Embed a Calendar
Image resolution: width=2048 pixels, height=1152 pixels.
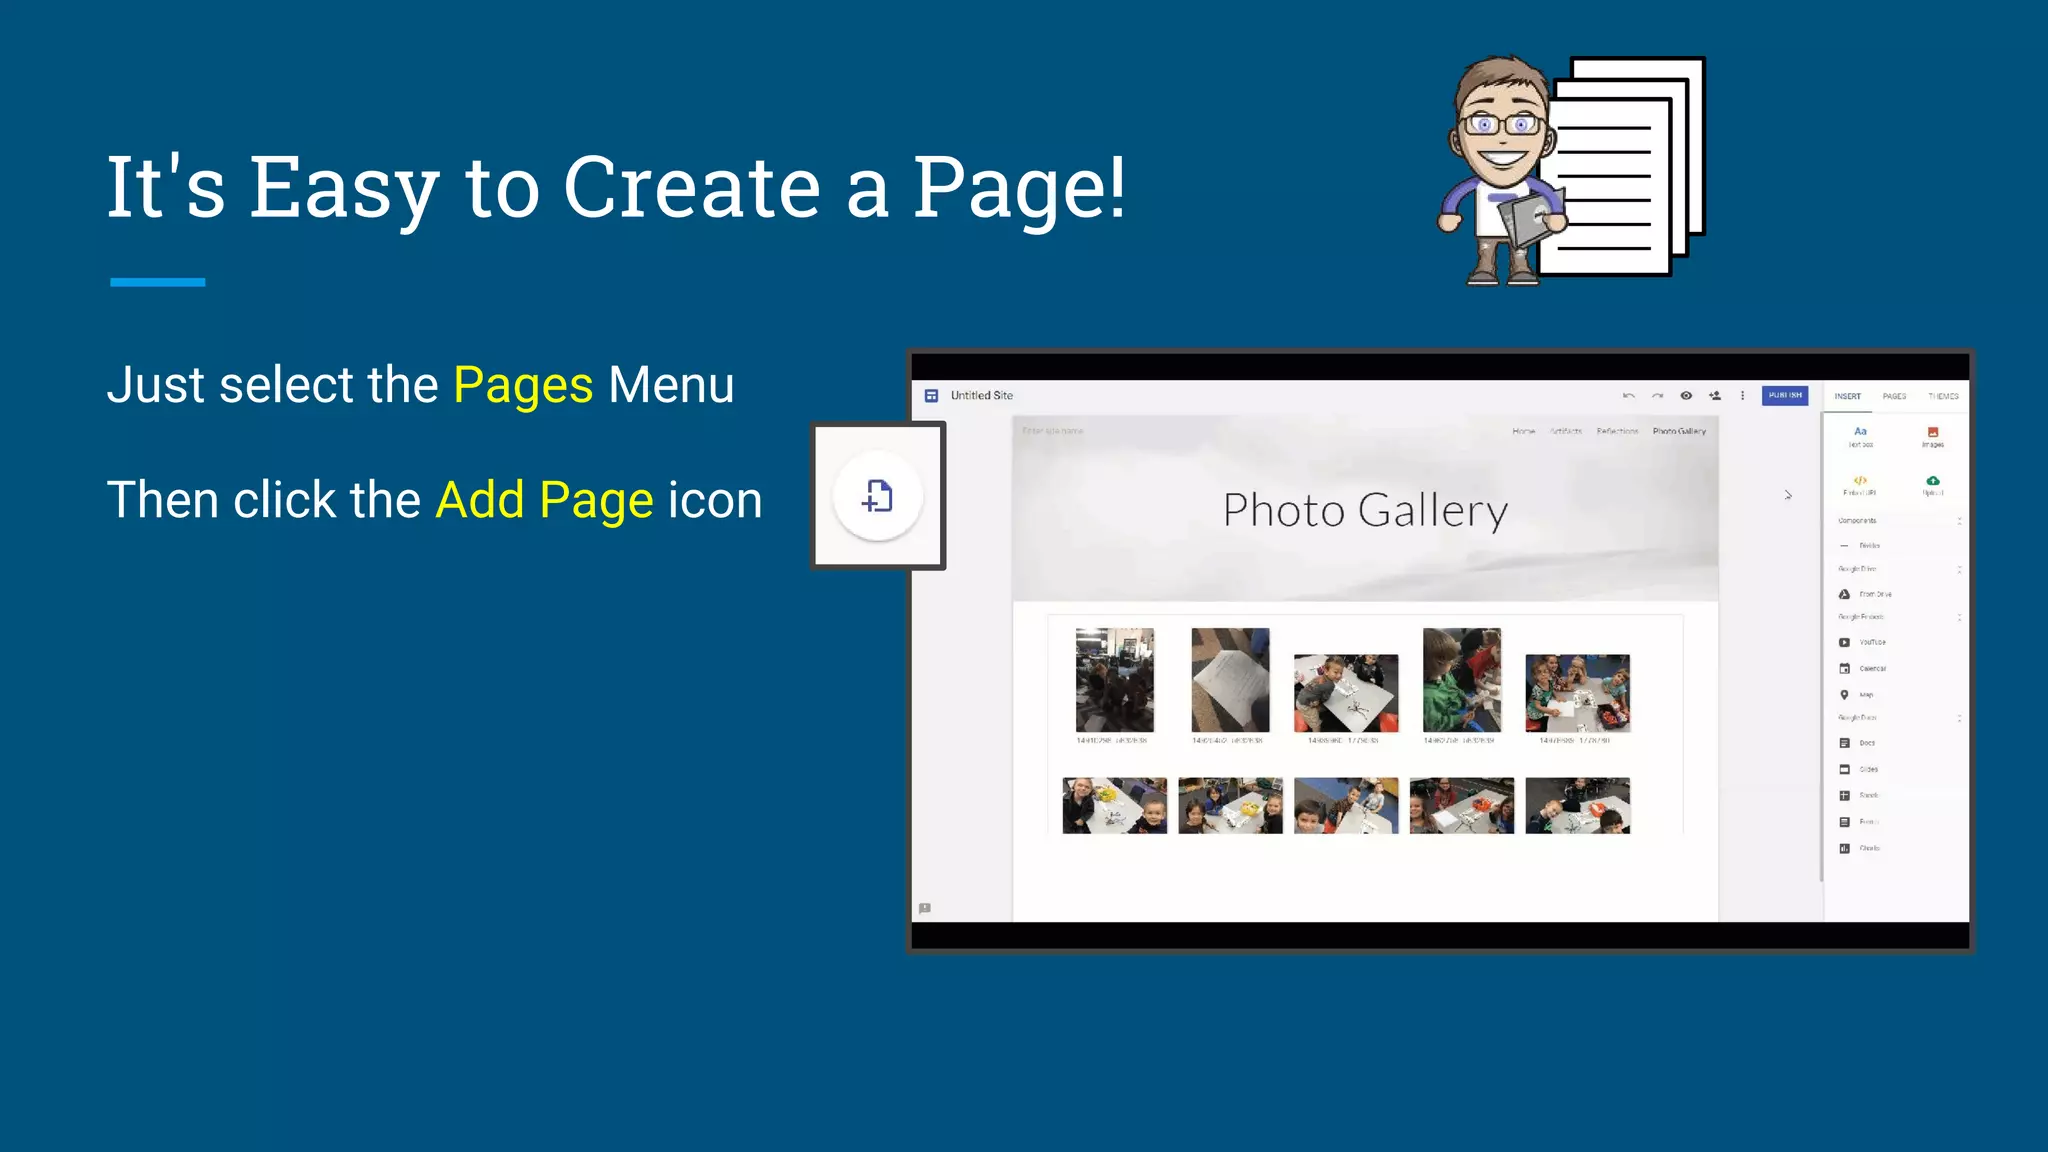pos(1862,668)
